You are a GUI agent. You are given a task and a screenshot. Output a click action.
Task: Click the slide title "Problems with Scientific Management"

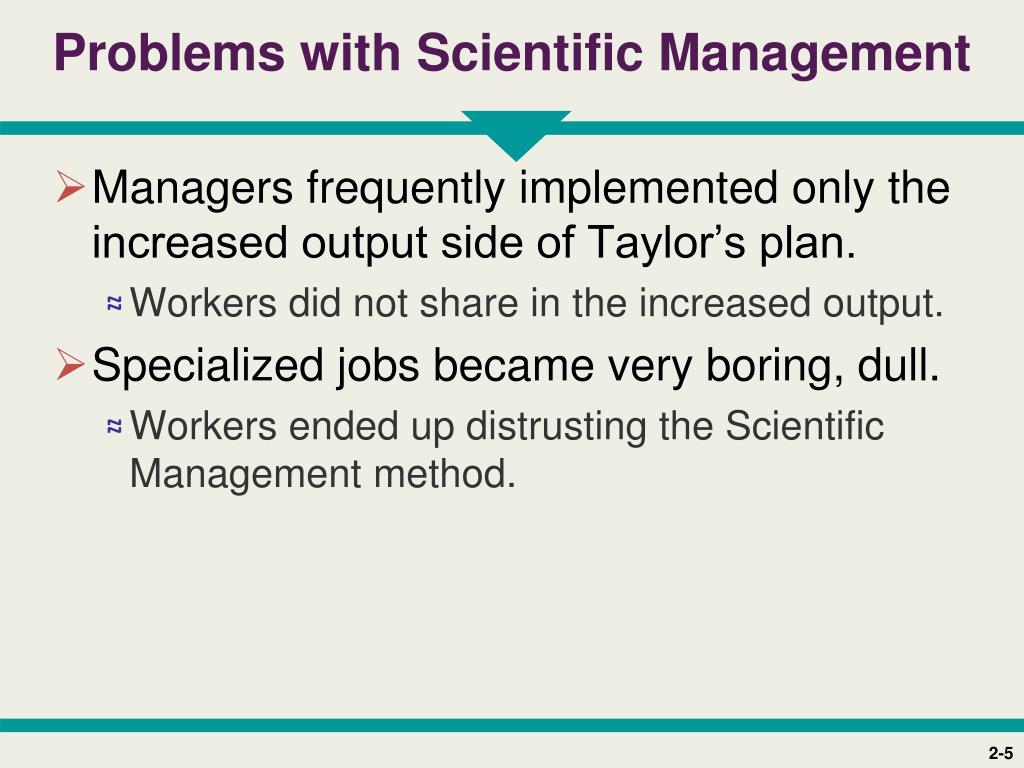pos(512,53)
